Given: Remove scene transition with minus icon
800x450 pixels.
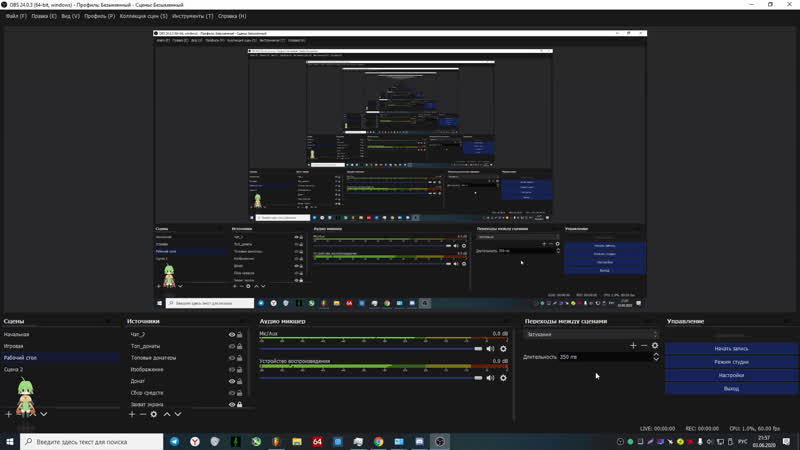Looking at the screenshot, I should 644,345.
